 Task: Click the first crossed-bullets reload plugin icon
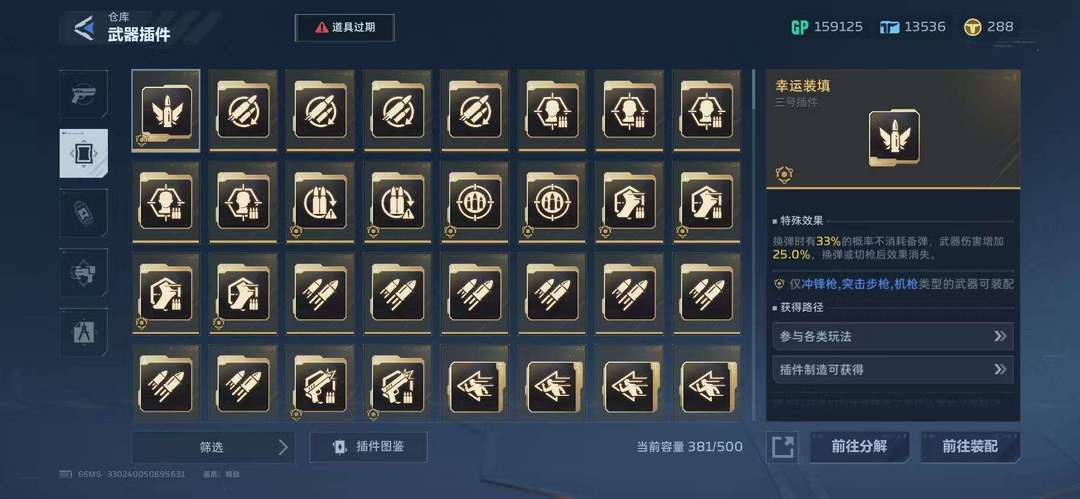[x=243, y=110]
